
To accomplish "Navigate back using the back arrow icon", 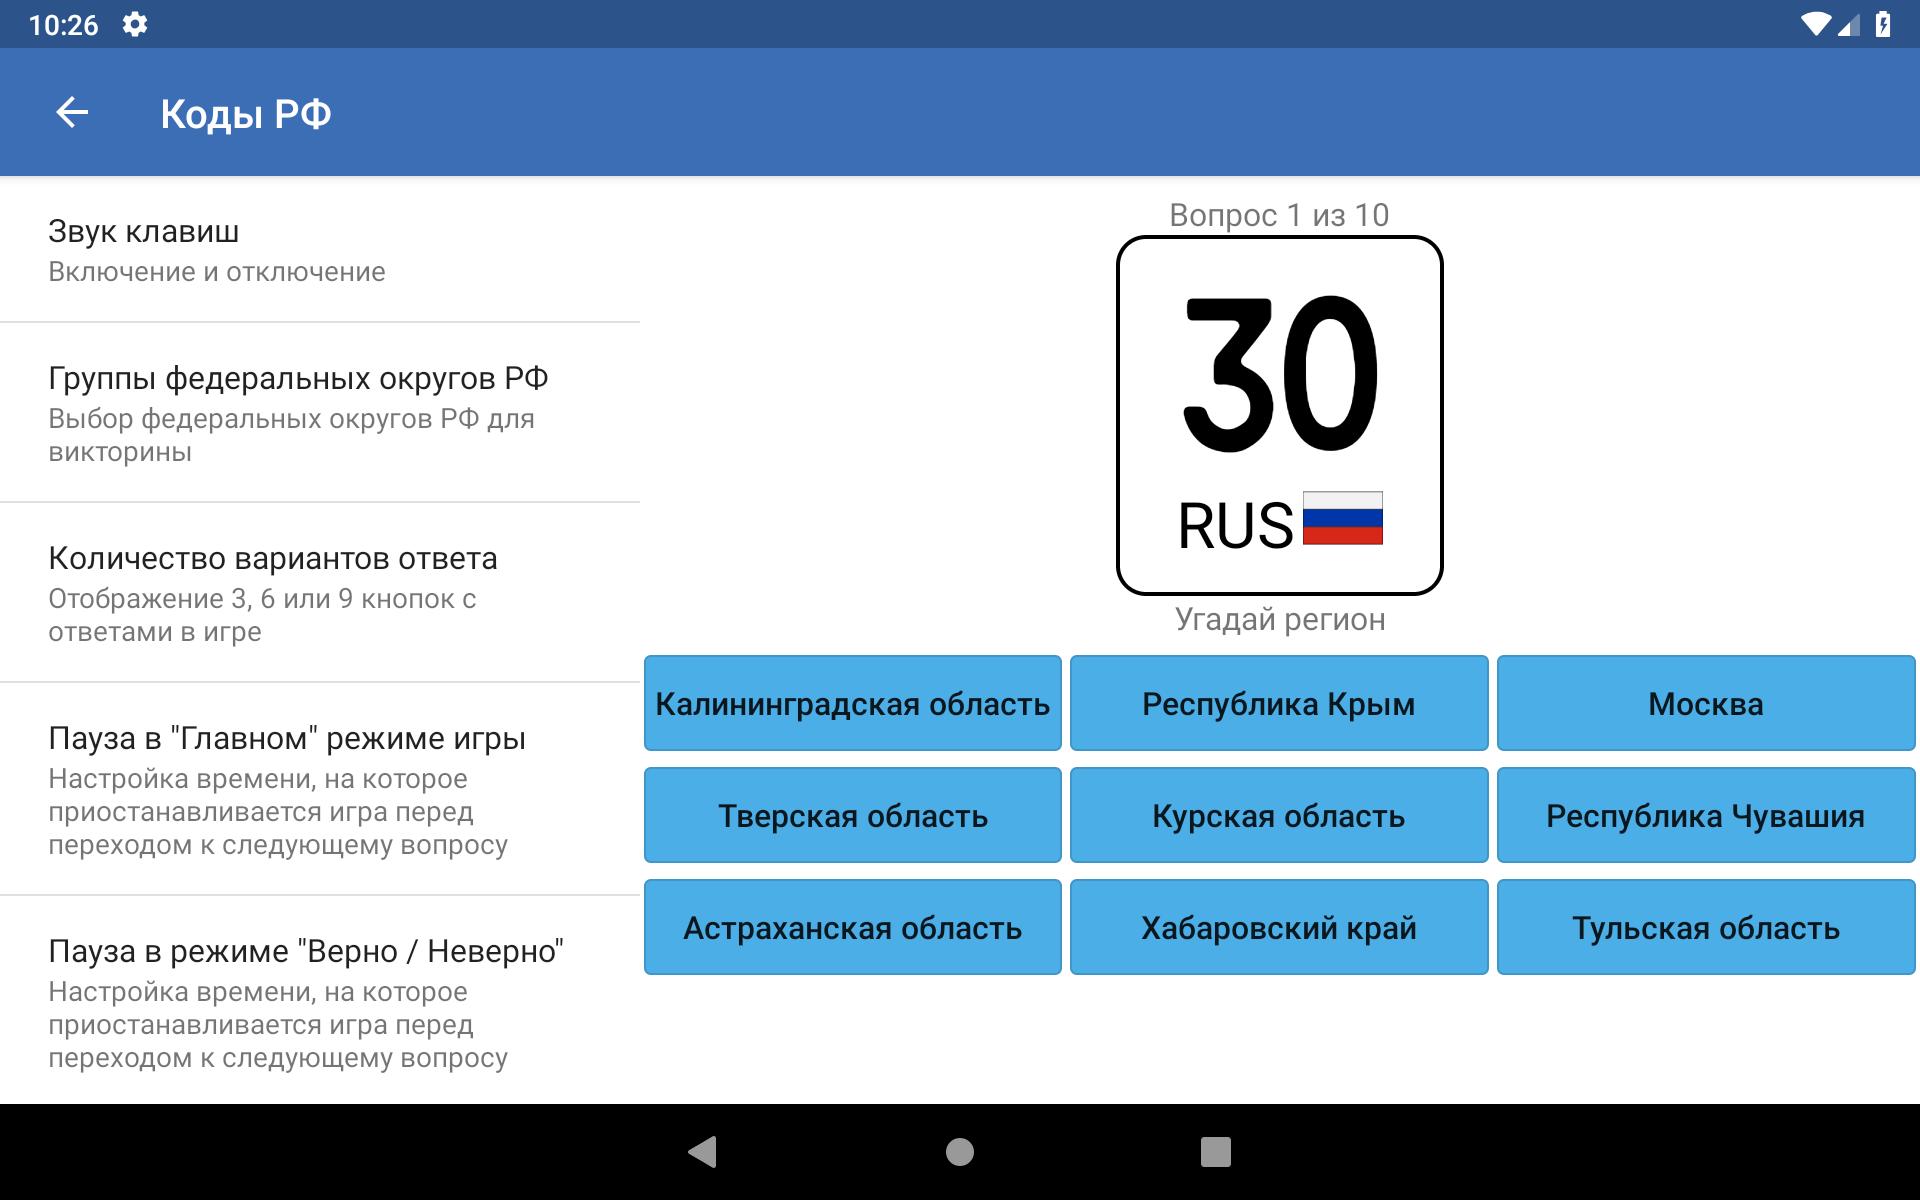I will pos(70,112).
